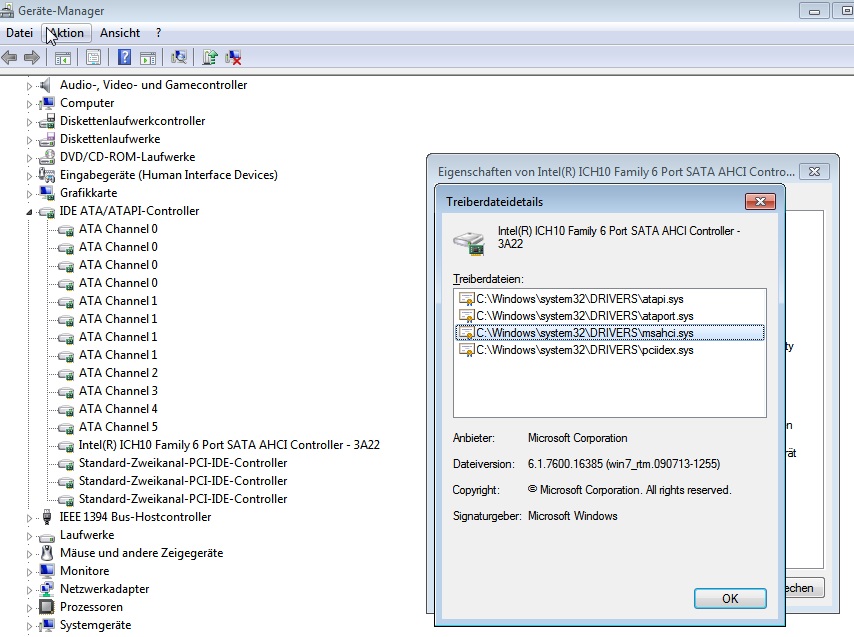
Task: Open the Datei menu
Action: [19, 33]
